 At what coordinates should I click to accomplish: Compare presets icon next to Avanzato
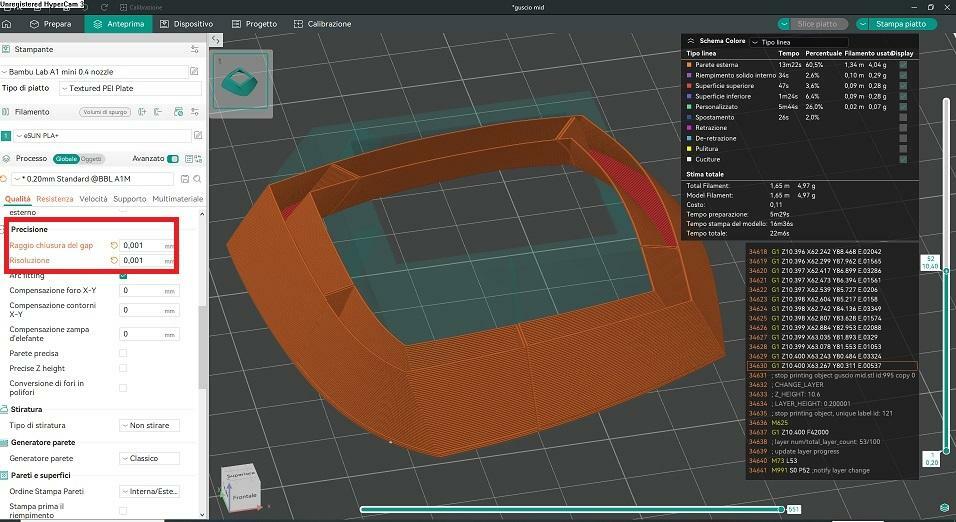click(198, 159)
